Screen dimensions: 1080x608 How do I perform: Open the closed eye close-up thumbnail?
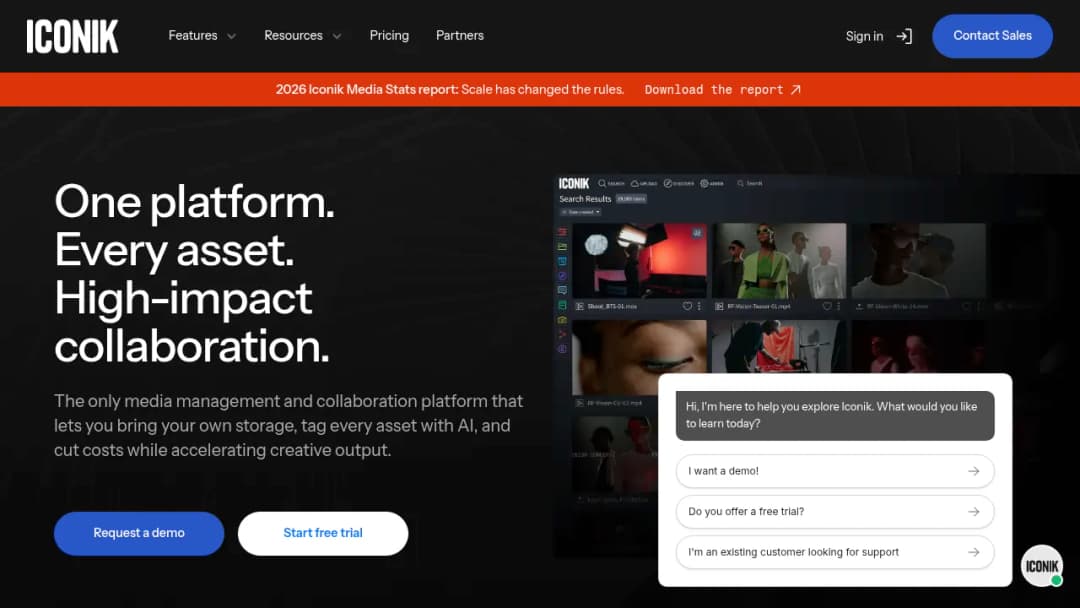(x=639, y=357)
